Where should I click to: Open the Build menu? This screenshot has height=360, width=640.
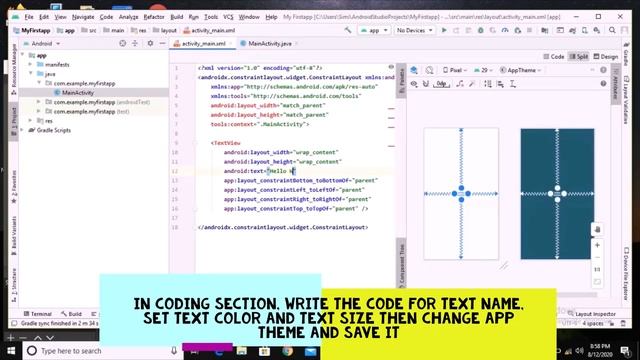click(x=177, y=17)
